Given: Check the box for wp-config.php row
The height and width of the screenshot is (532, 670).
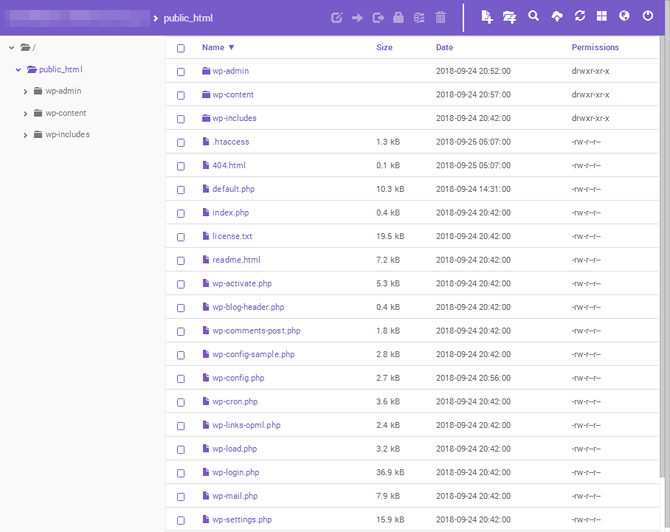Looking at the screenshot, I should (181, 379).
